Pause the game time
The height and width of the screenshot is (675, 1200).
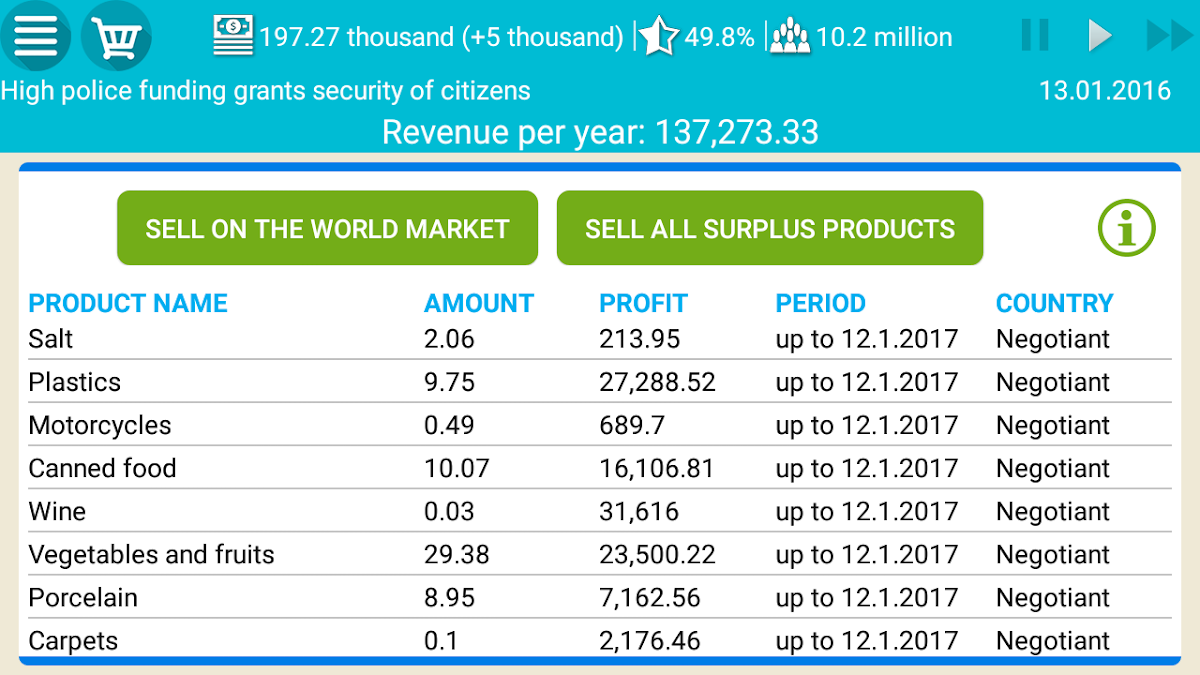coord(1035,36)
